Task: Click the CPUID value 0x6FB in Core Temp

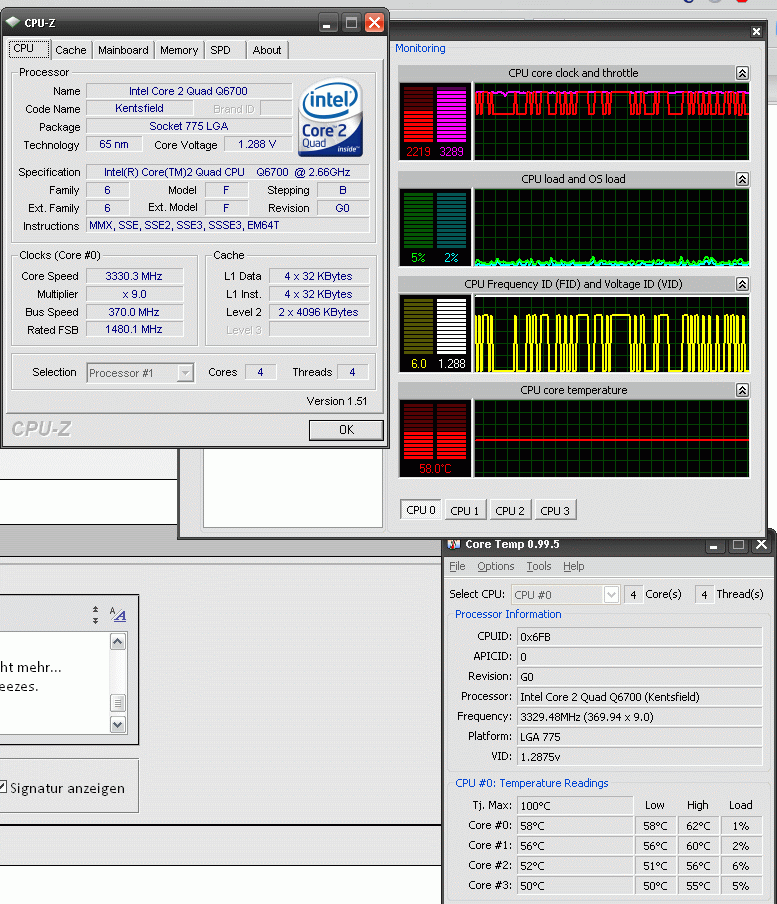Action: coord(640,637)
